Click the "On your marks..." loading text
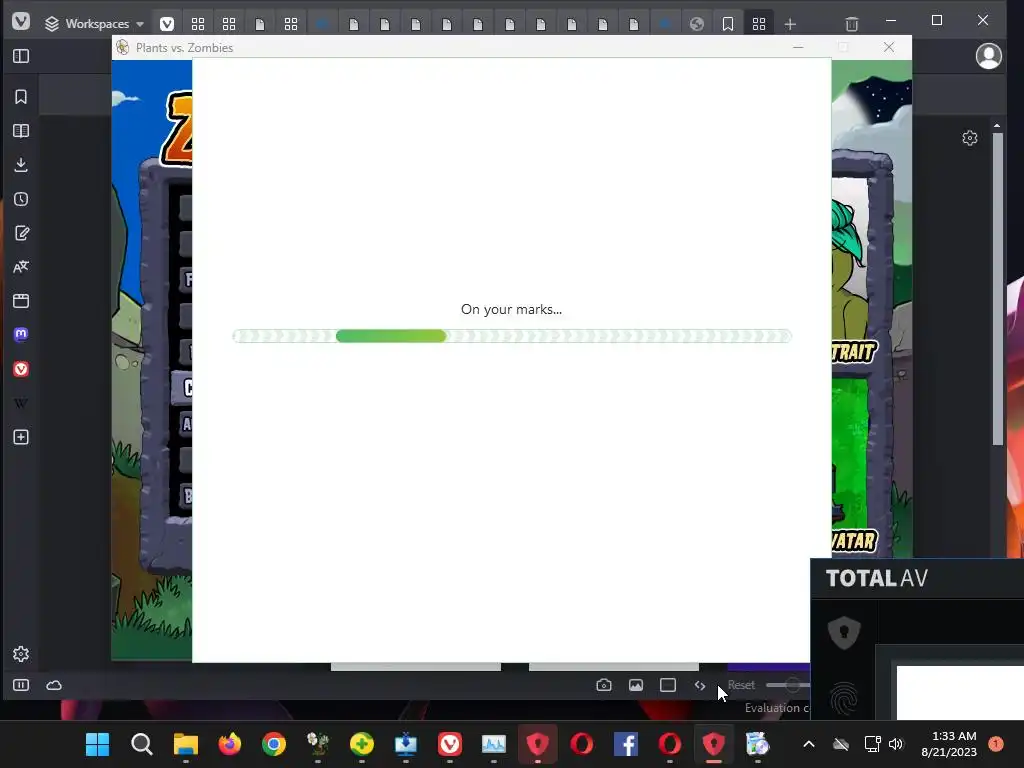Screen dimensions: 1024x768 (x=511, y=310)
